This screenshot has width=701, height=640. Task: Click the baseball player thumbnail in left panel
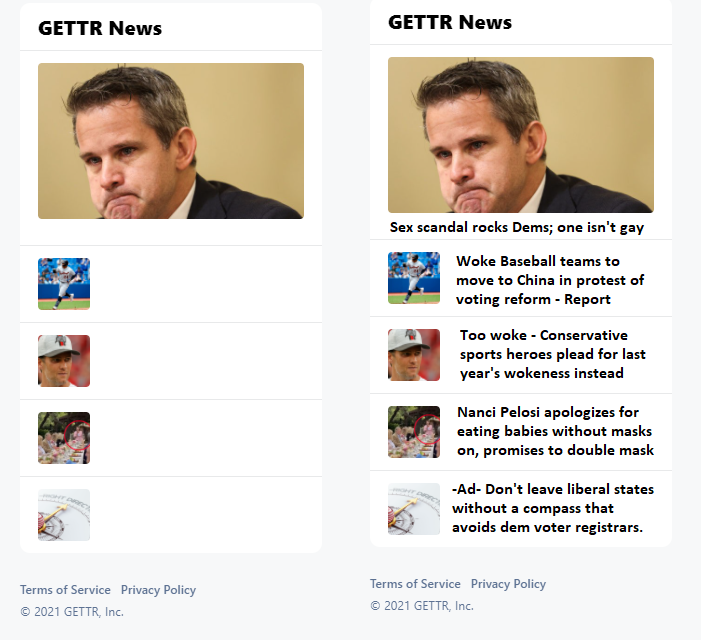tap(64, 284)
